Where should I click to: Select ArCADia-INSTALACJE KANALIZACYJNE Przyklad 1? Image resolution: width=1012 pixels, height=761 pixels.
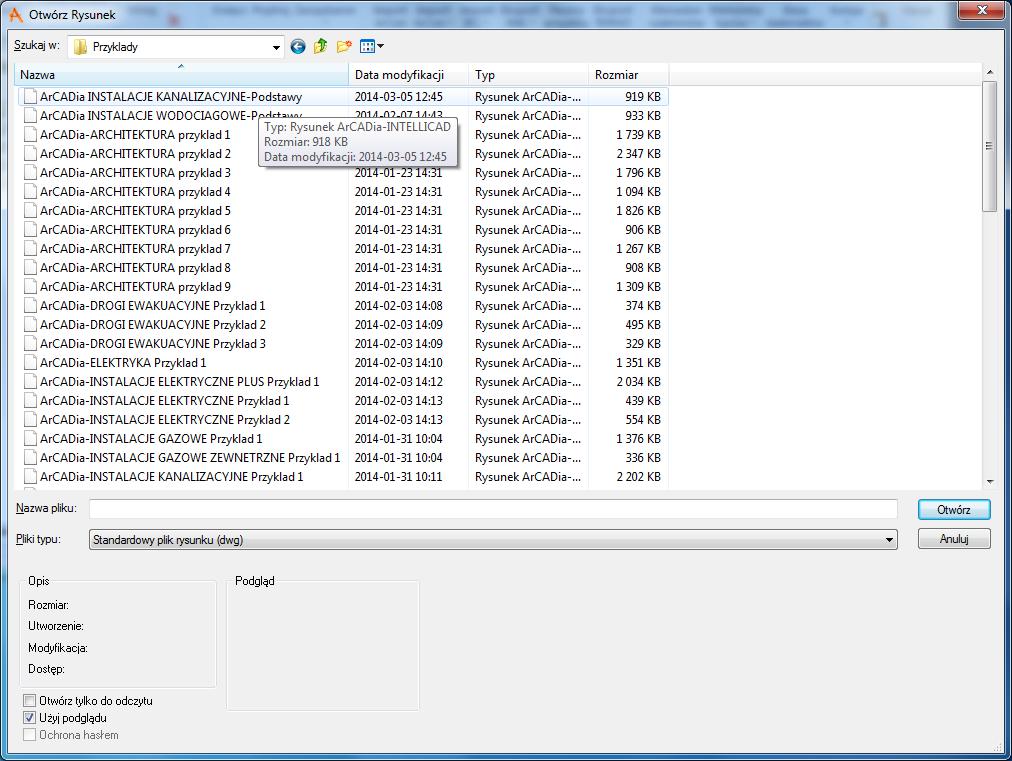(172, 477)
